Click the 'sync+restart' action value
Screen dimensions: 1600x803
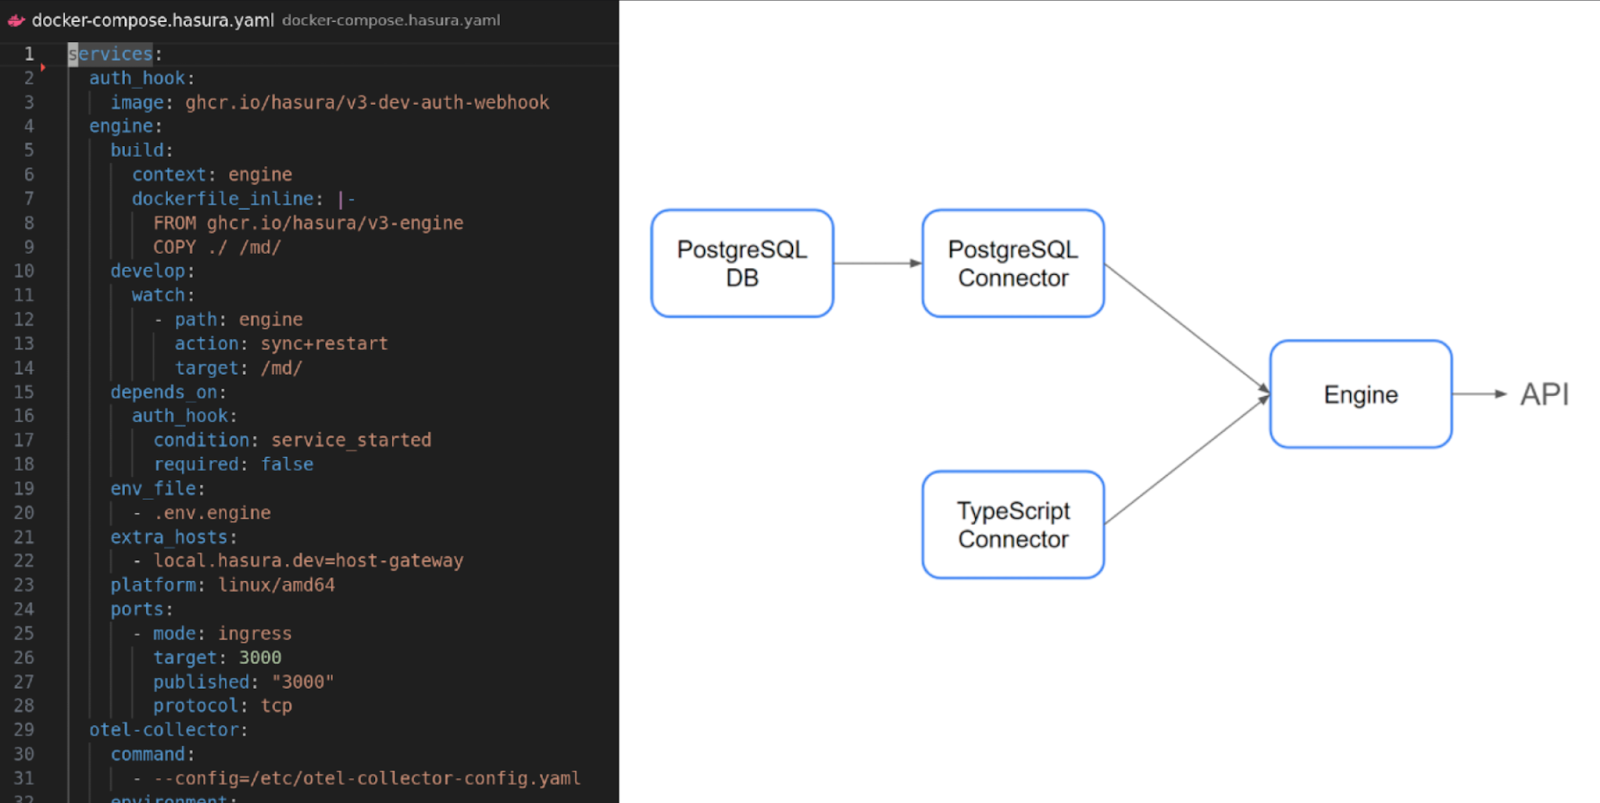[324, 343]
